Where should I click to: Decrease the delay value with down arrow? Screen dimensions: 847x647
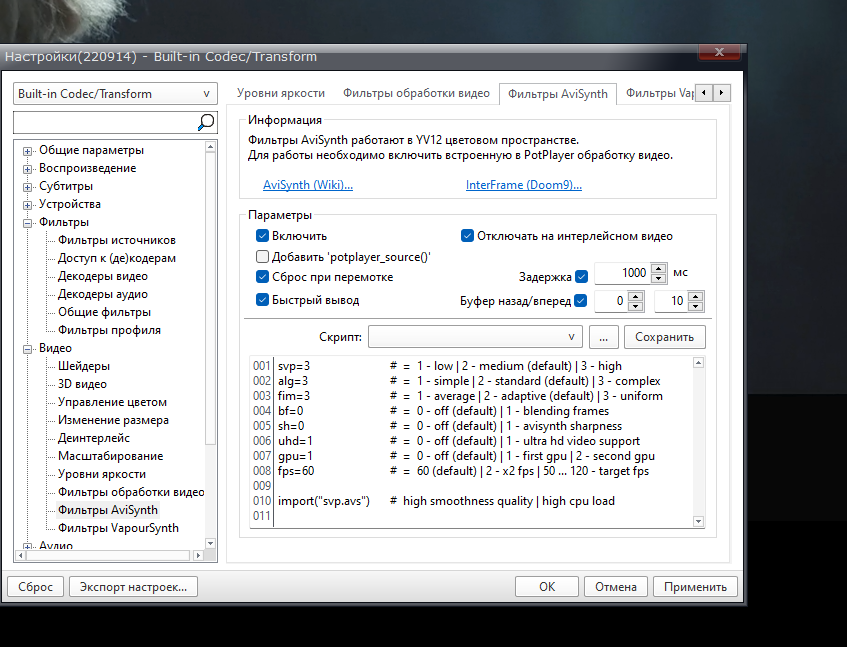coord(658,278)
